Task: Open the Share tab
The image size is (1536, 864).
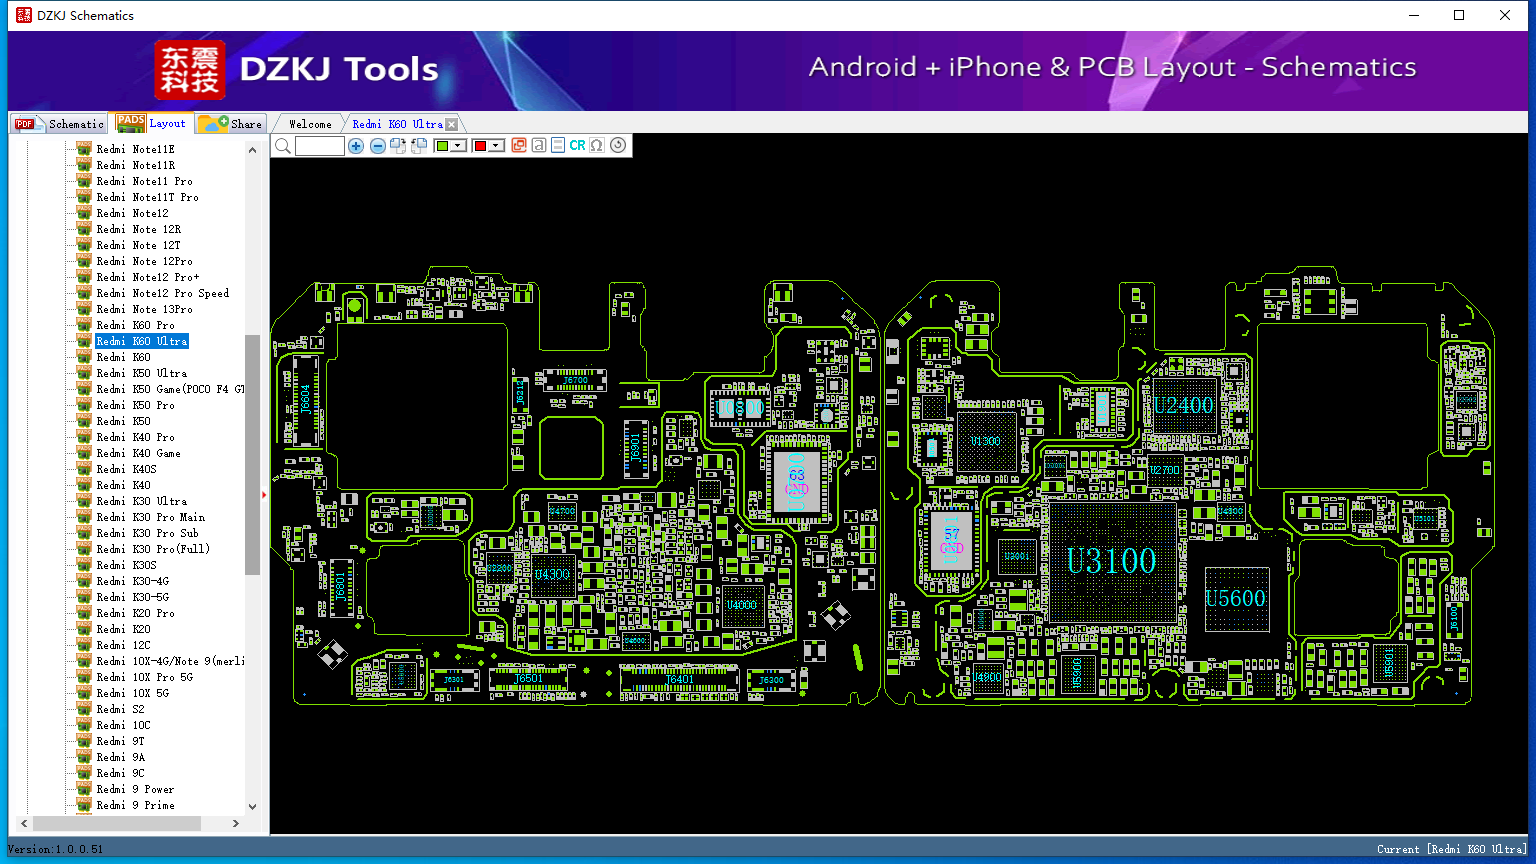Action: tap(230, 124)
